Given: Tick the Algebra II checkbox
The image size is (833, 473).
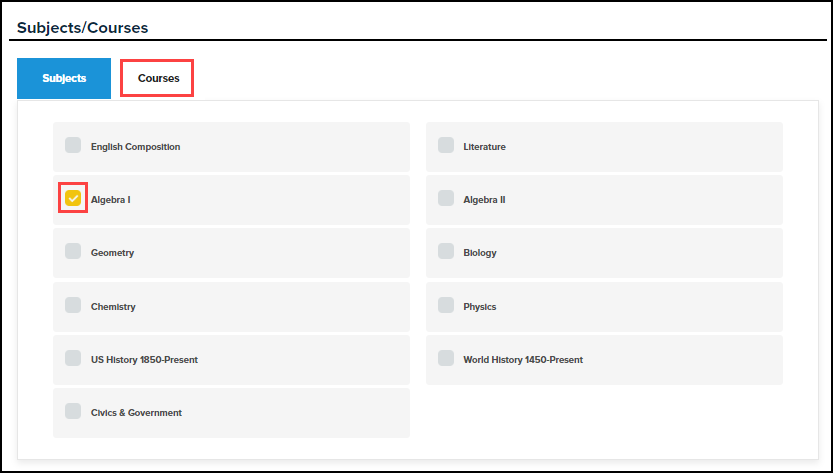Looking at the screenshot, I should pos(446,198).
